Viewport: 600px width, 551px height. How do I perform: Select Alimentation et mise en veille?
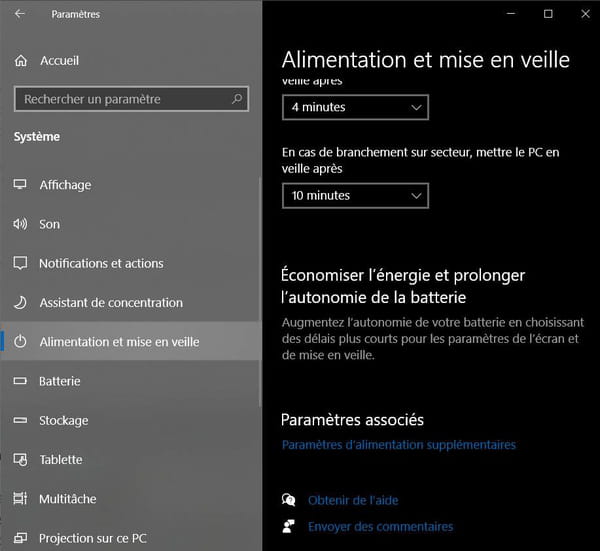pyautogui.click(x=131, y=341)
